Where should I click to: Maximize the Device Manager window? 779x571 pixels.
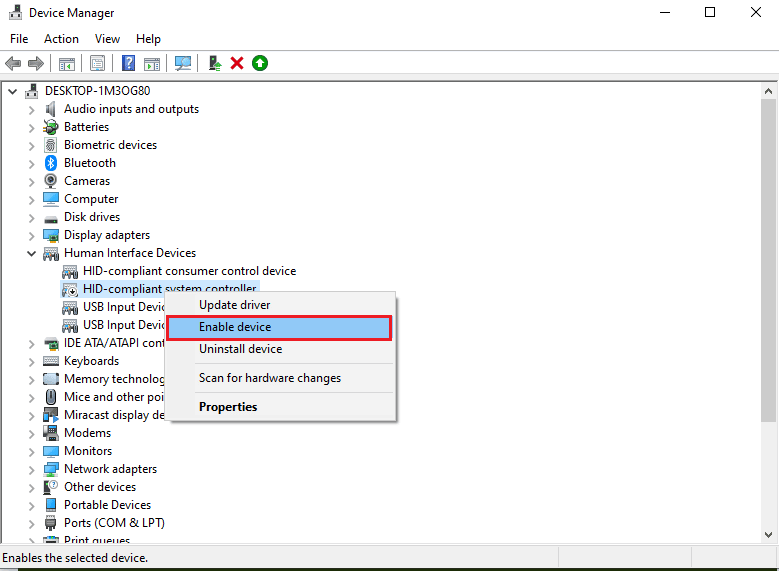pos(710,12)
